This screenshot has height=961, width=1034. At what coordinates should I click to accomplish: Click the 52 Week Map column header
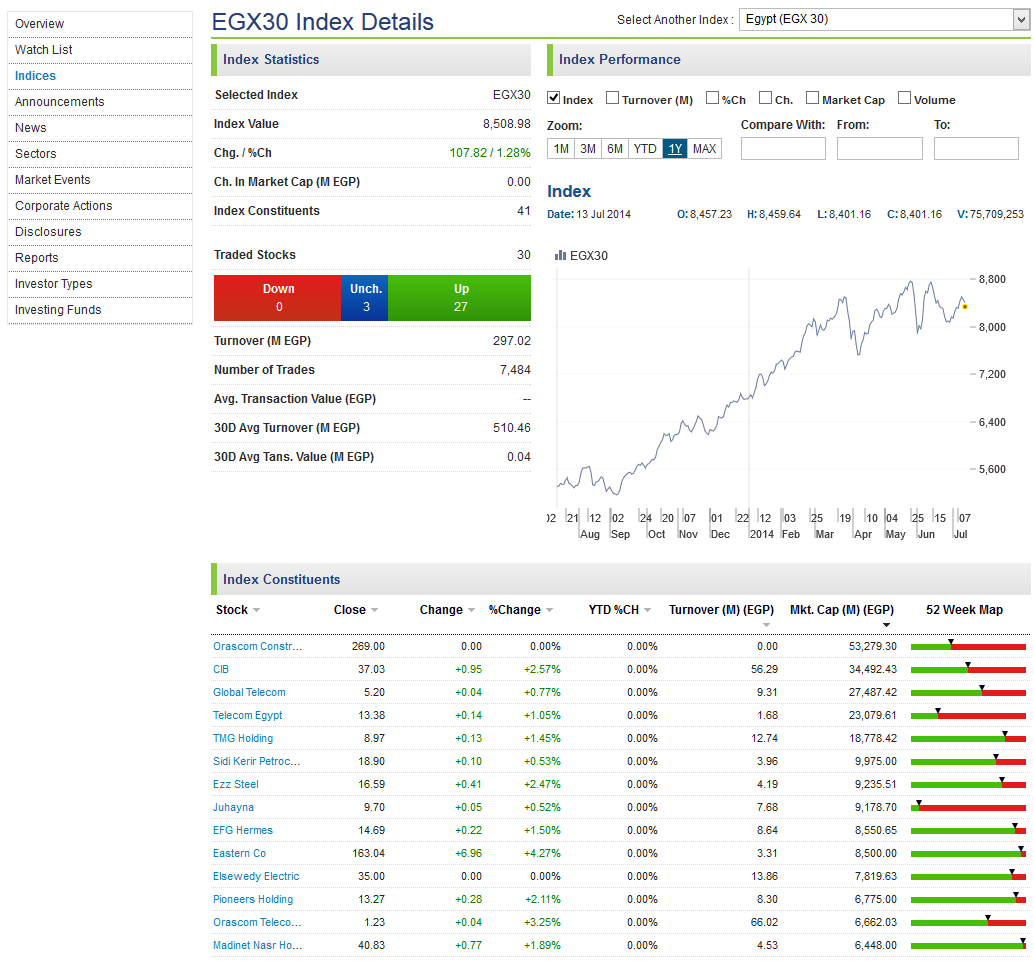tap(964, 610)
